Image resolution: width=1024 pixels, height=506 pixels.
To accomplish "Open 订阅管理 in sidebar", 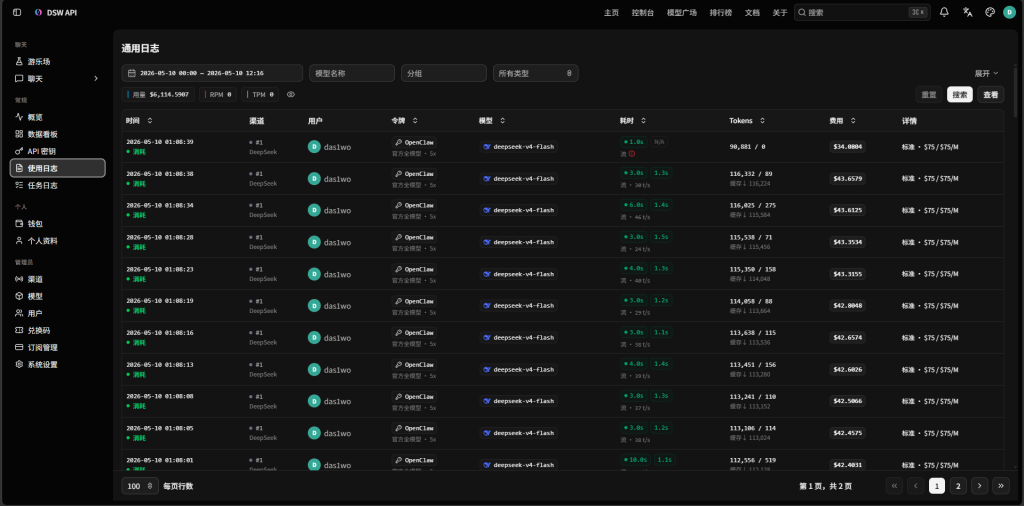I will (x=57, y=347).
